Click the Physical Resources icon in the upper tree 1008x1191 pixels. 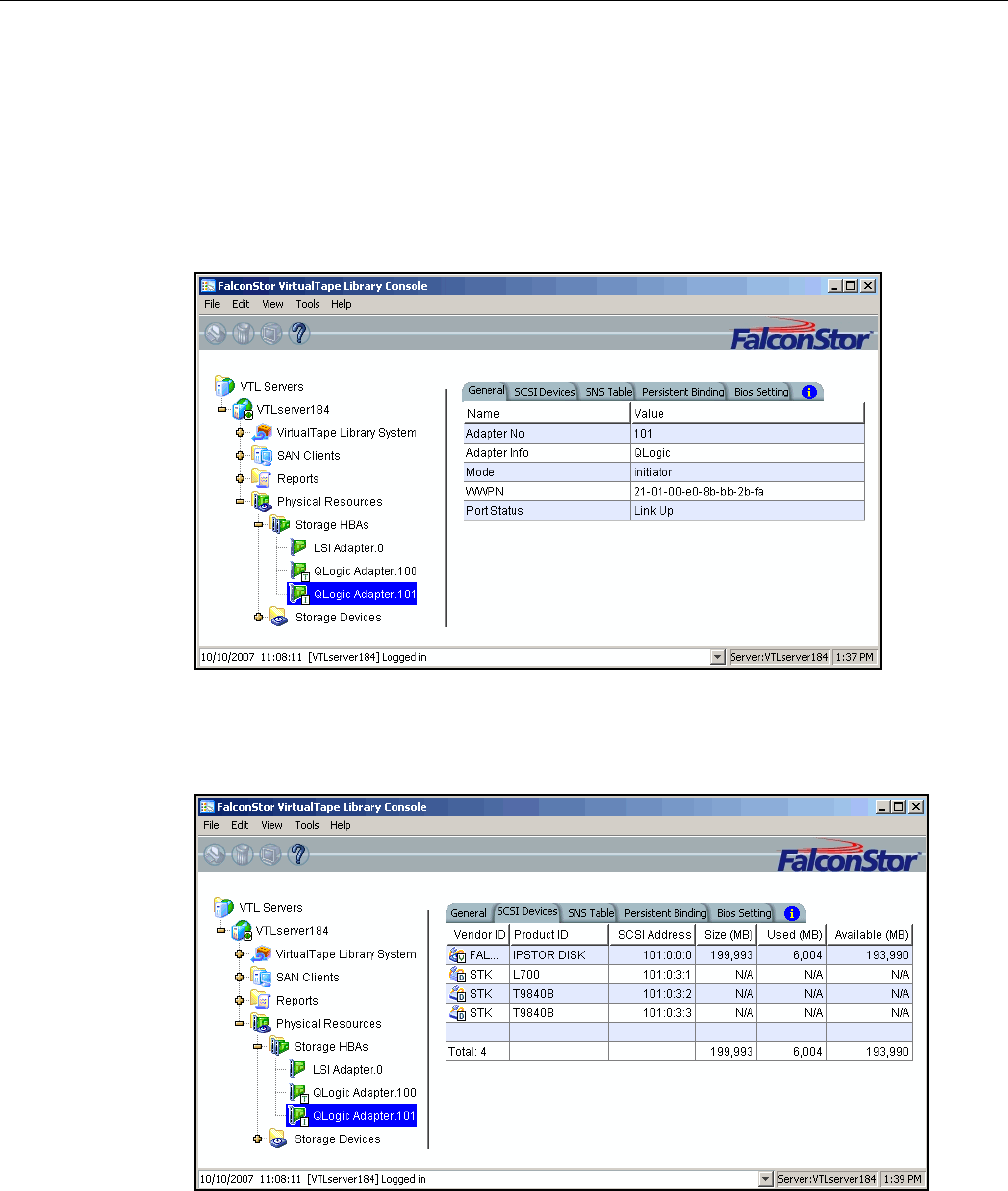pos(262,501)
